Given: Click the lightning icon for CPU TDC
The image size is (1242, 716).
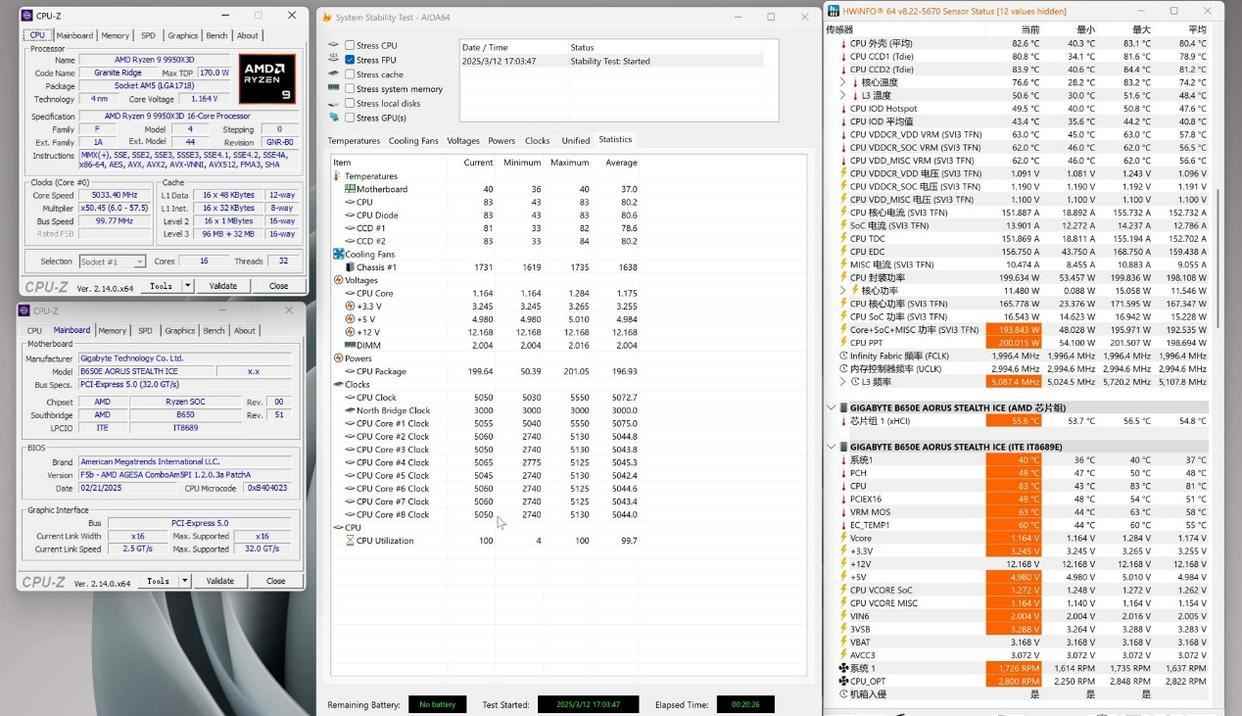Looking at the screenshot, I should click(844, 238).
